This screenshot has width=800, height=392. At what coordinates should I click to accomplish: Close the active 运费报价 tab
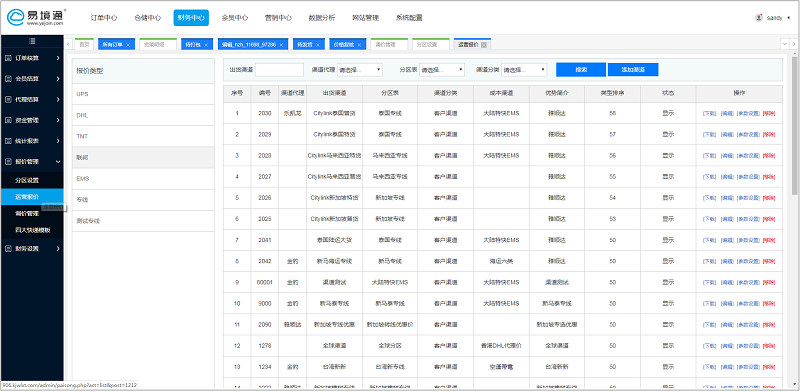click(484, 45)
